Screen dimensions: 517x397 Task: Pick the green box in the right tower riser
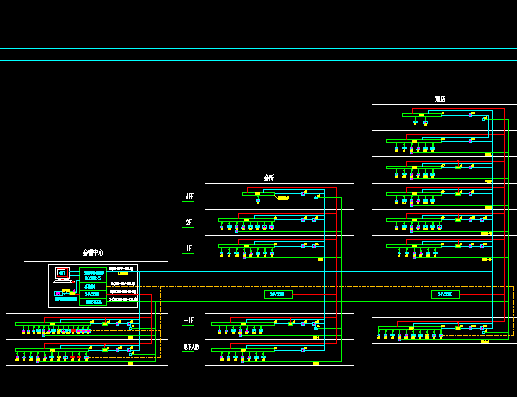445,294
